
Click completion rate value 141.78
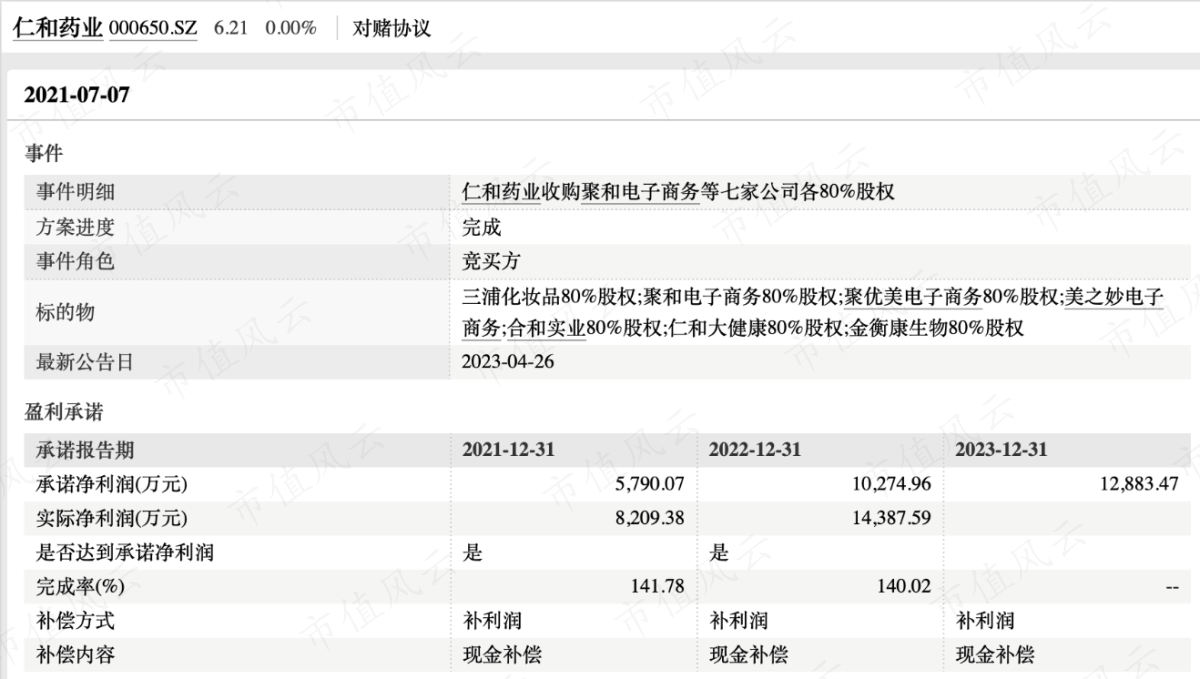click(x=656, y=587)
